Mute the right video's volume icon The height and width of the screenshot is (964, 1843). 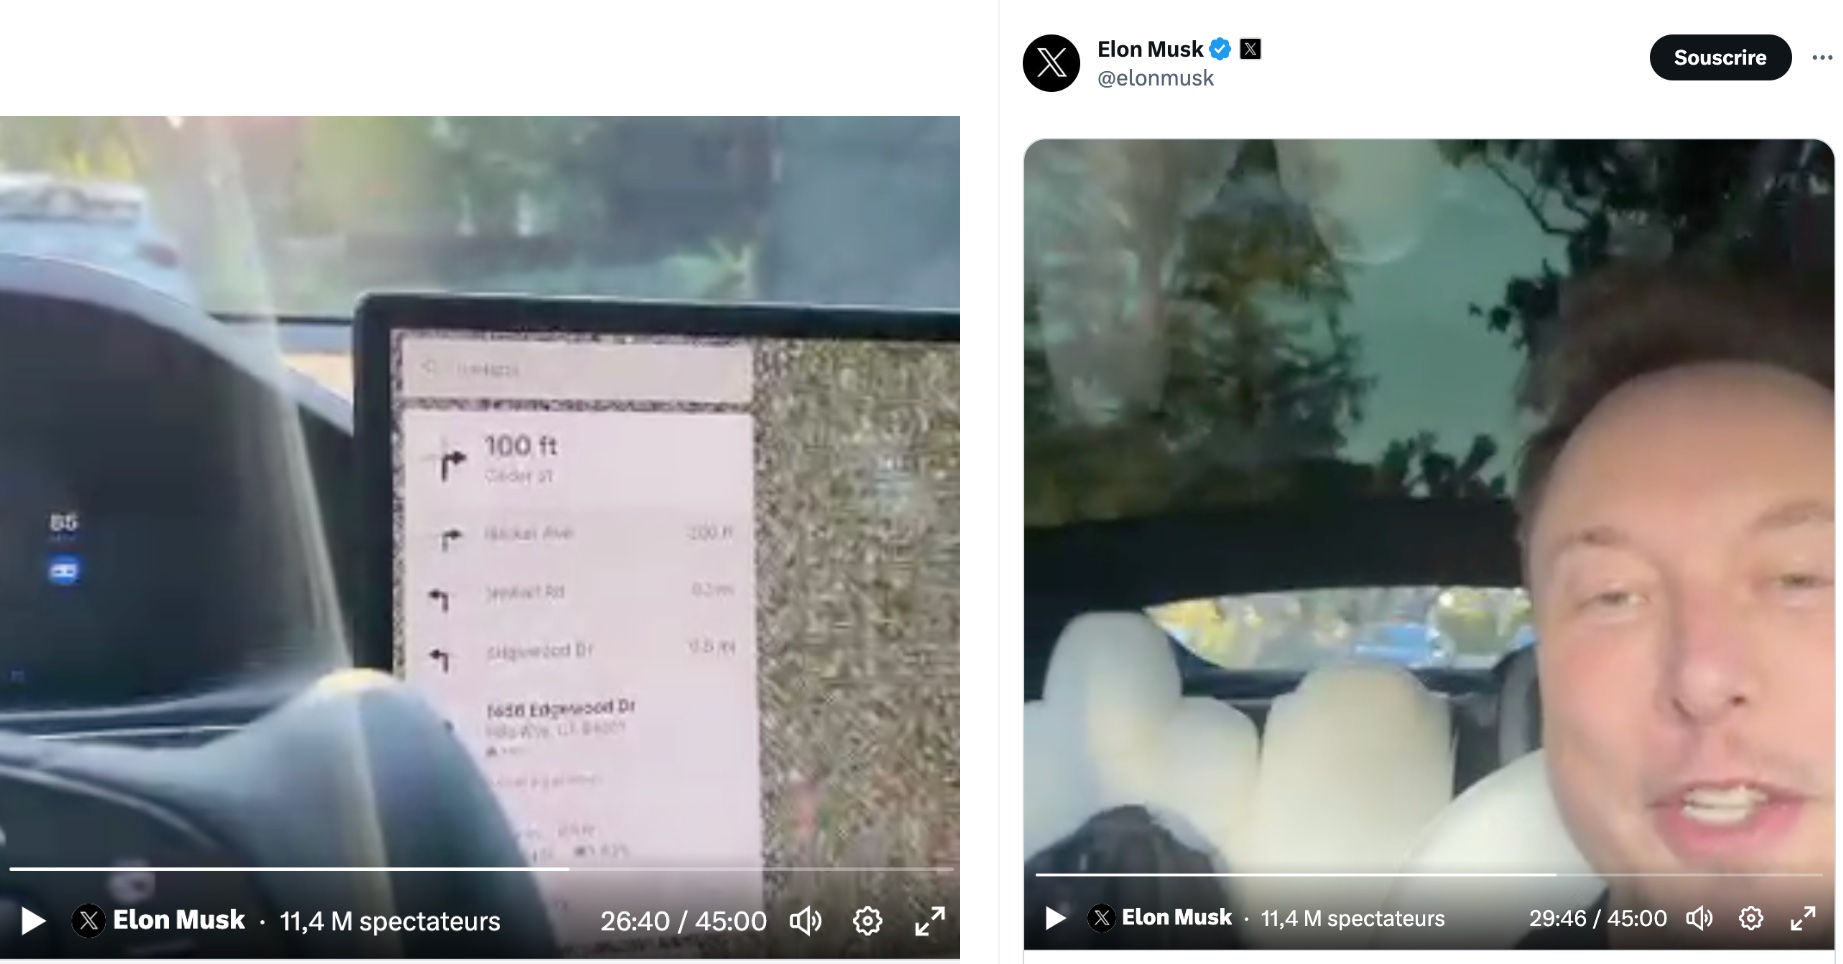pos(1700,918)
